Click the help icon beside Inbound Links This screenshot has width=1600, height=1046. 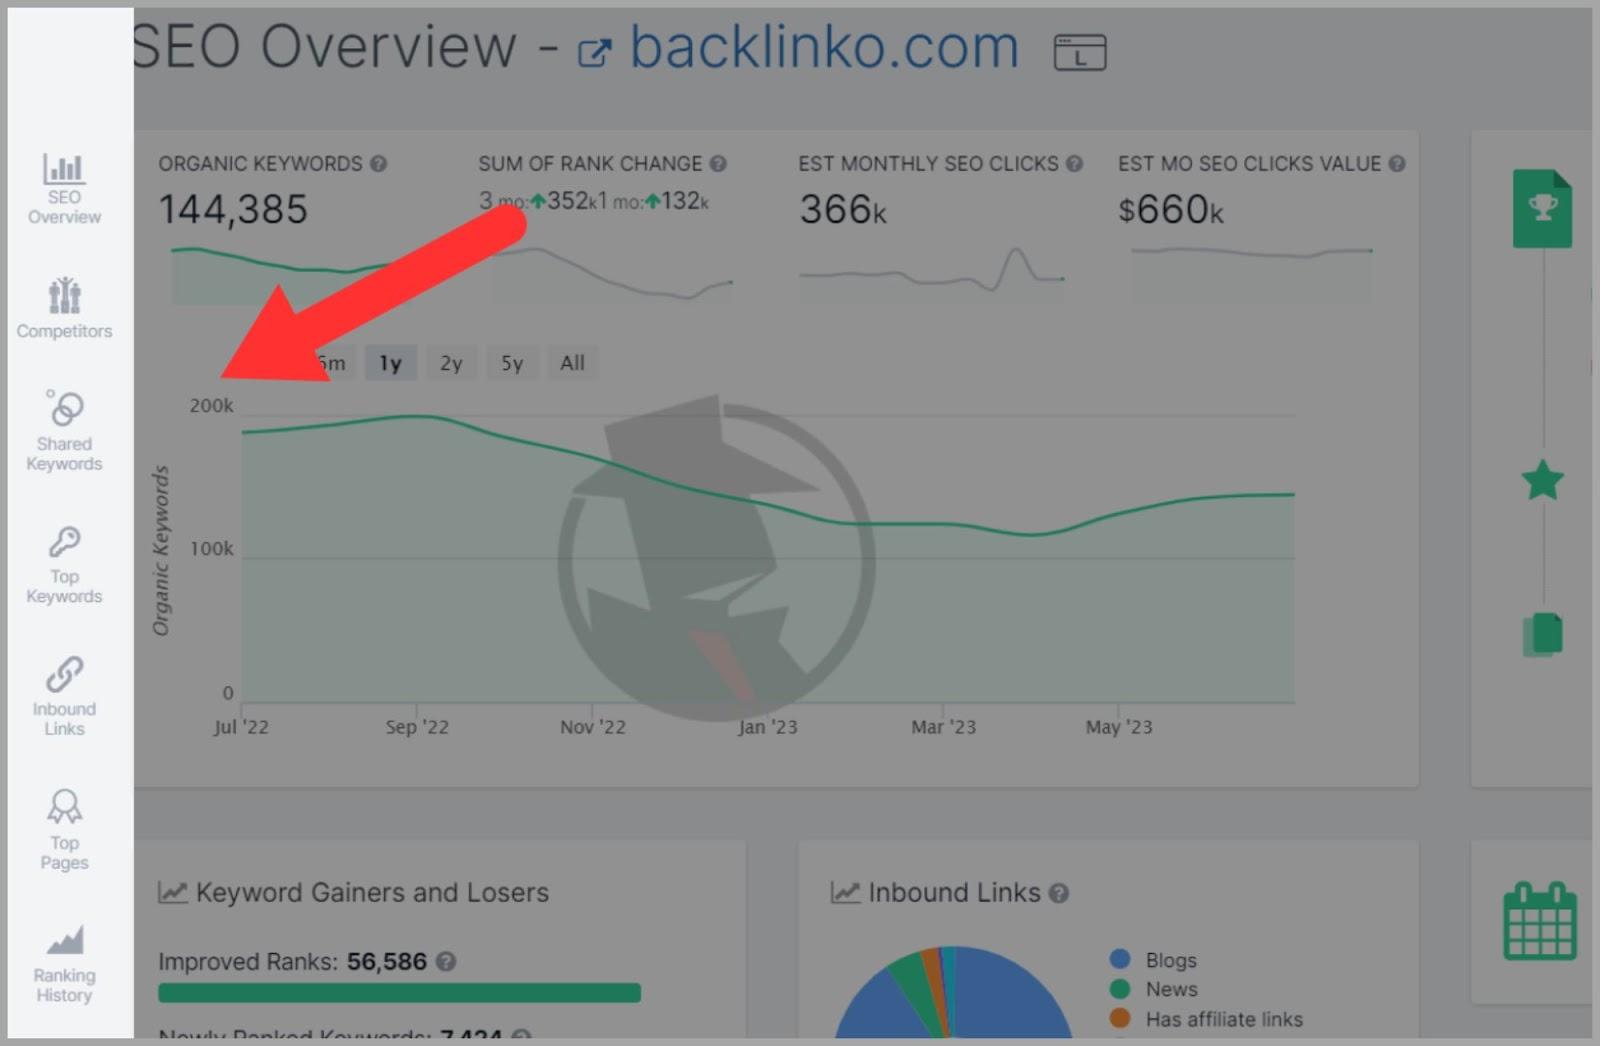1059,893
